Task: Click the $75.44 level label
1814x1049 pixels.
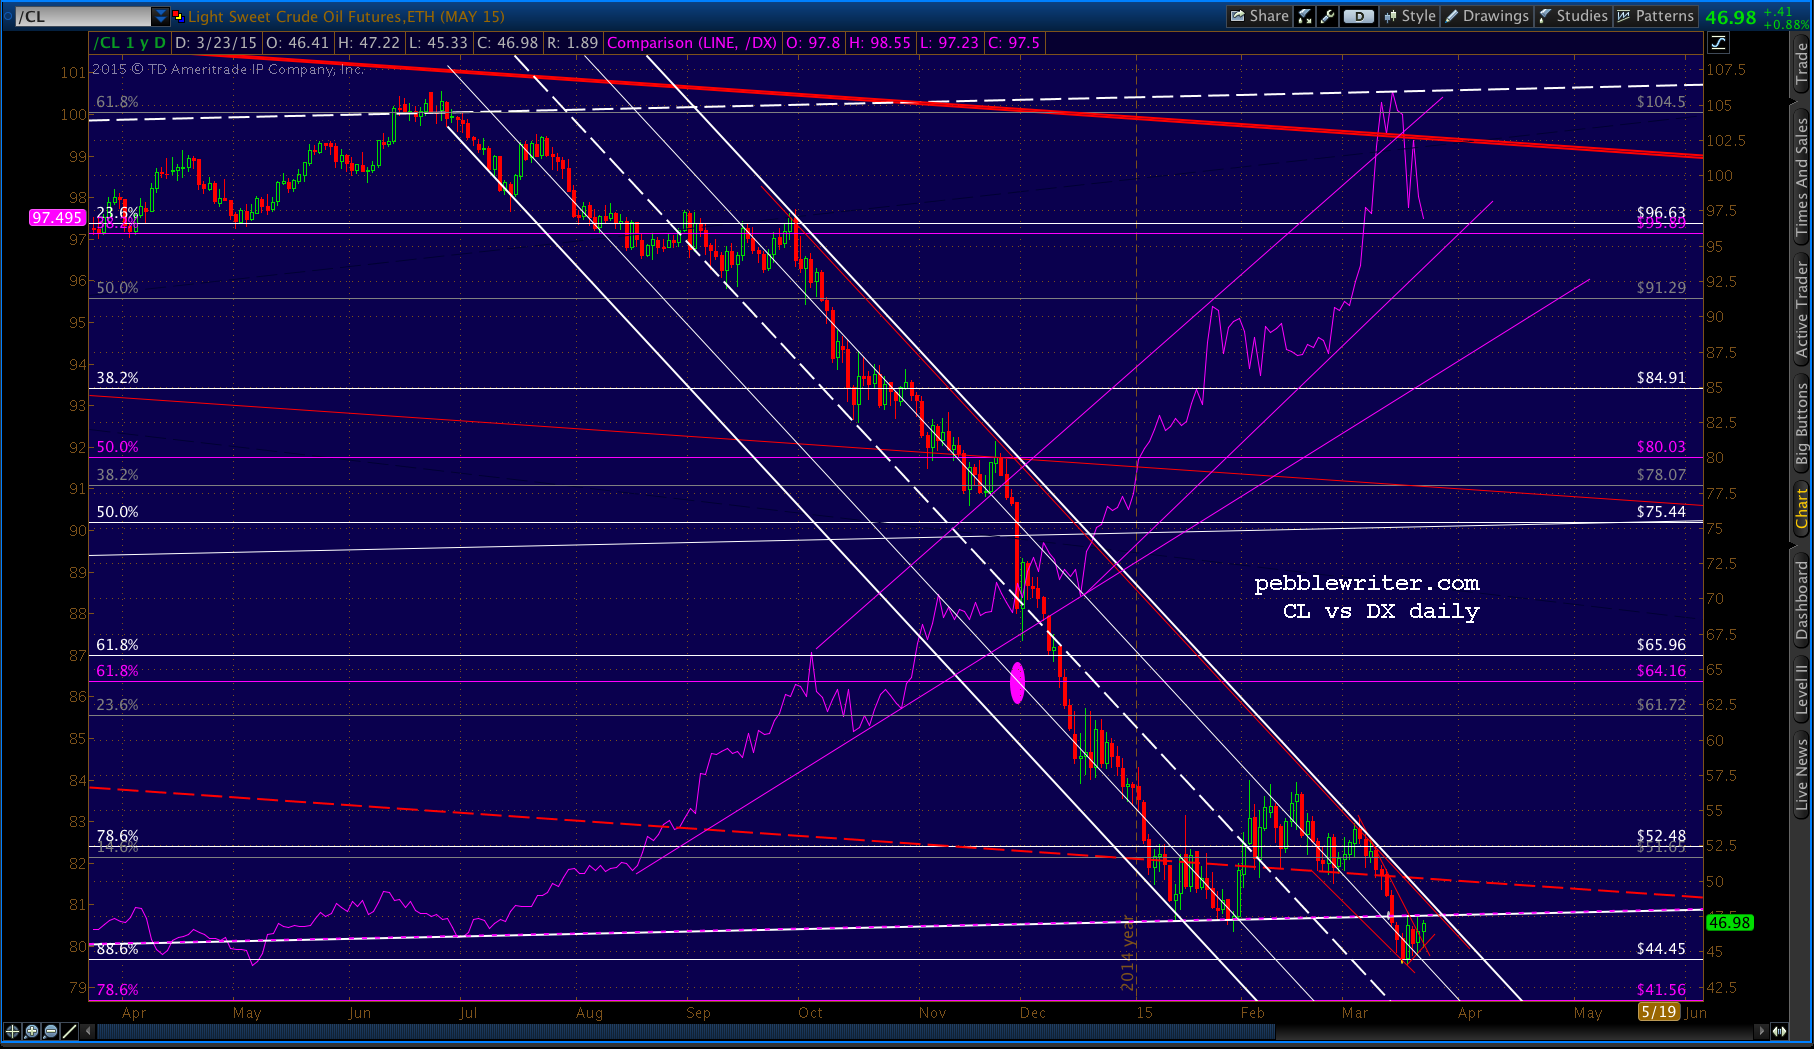Action: tap(1661, 512)
